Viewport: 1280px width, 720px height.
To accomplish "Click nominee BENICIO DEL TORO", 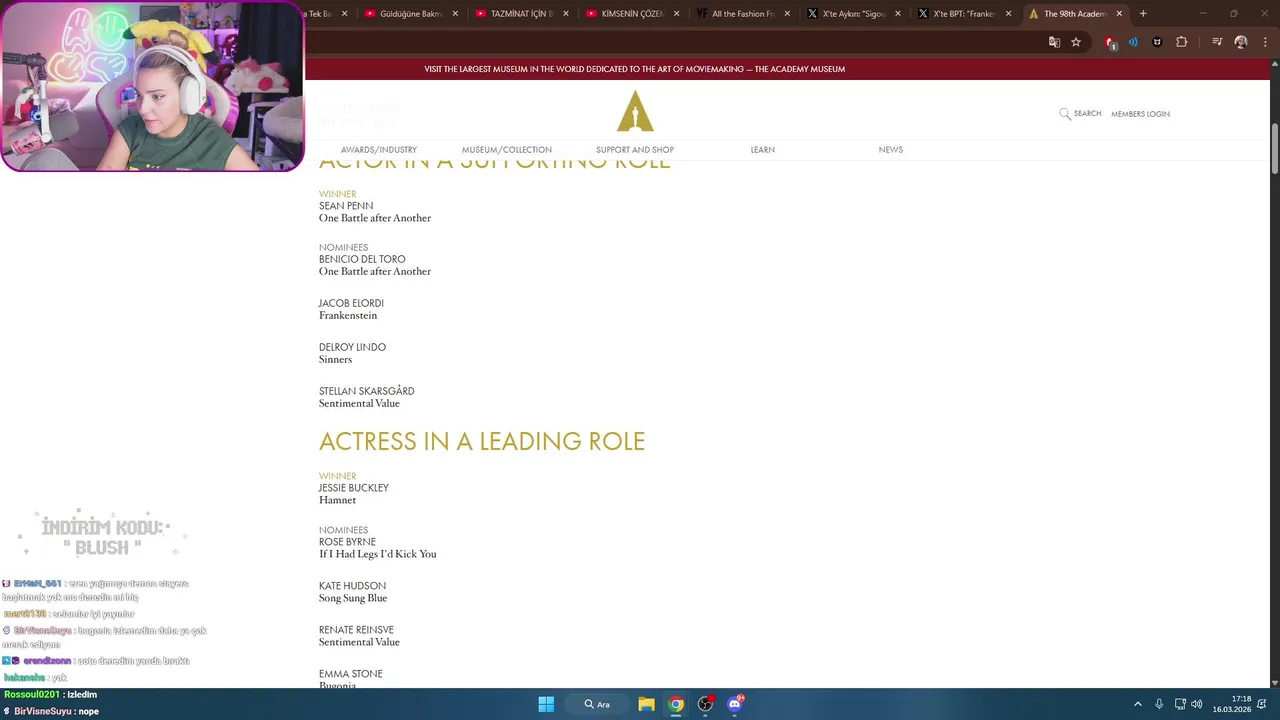I will 362,259.
